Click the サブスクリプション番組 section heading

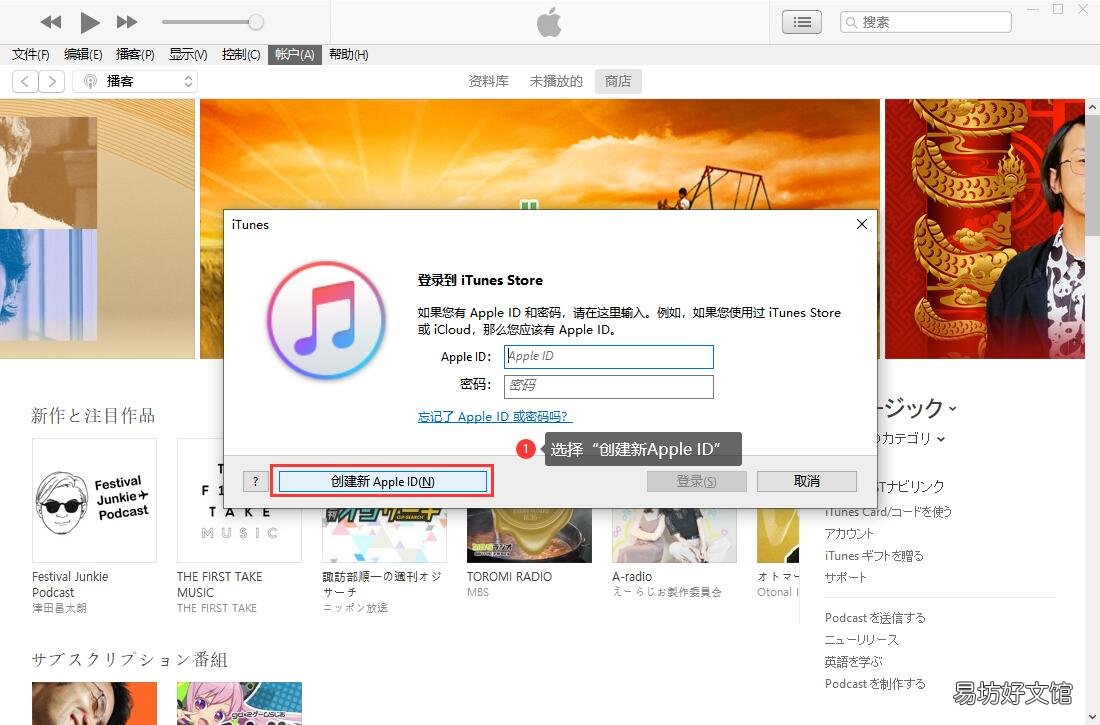pos(130,660)
